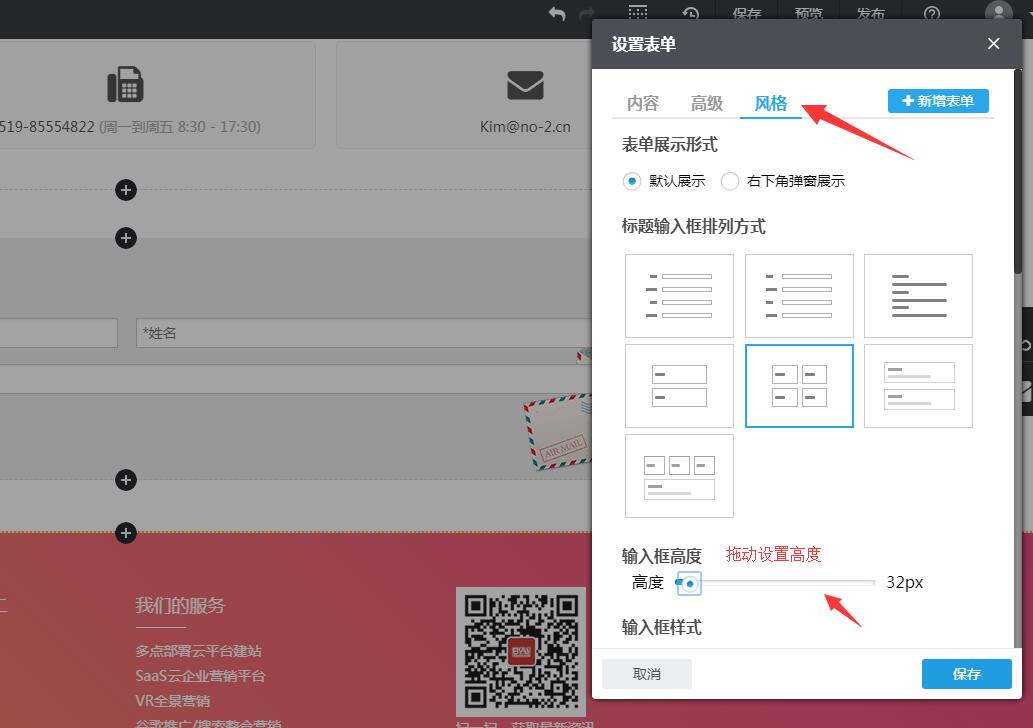Select the 默认展示 radio option

click(x=631, y=181)
